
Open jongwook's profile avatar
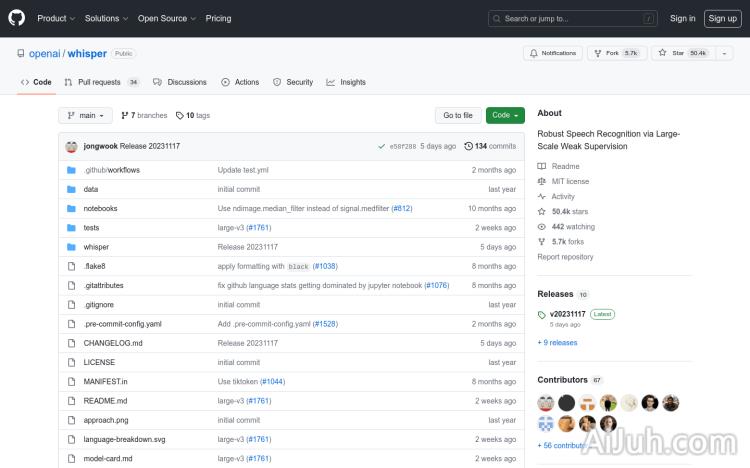click(x=72, y=146)
